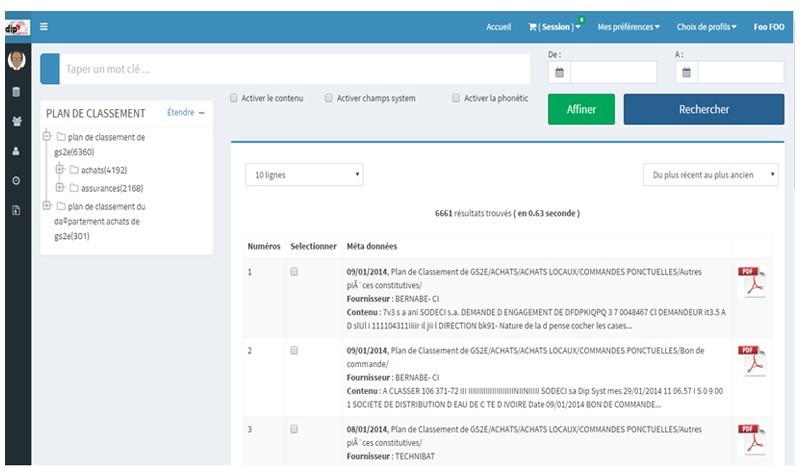800x468 pixels.
Task: Toggle the hamburger menu icon
Action: click(x=44, y=27)
